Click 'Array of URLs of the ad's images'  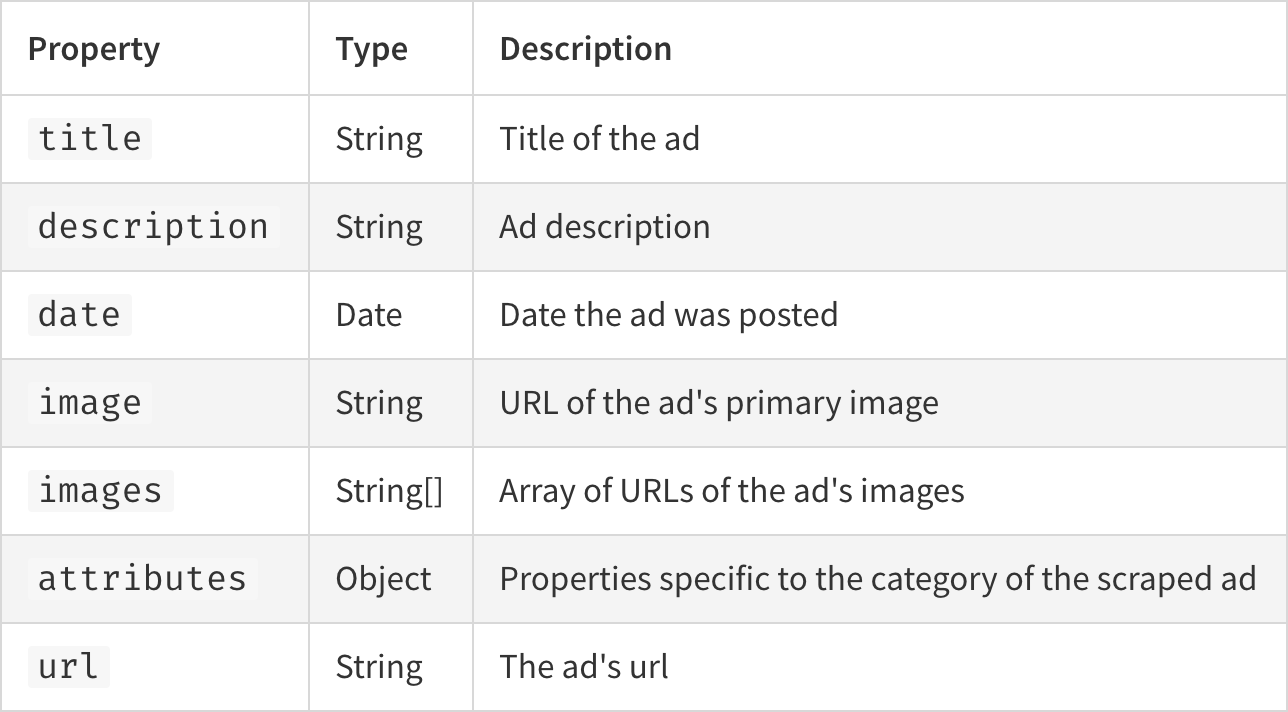click(732, 491)
